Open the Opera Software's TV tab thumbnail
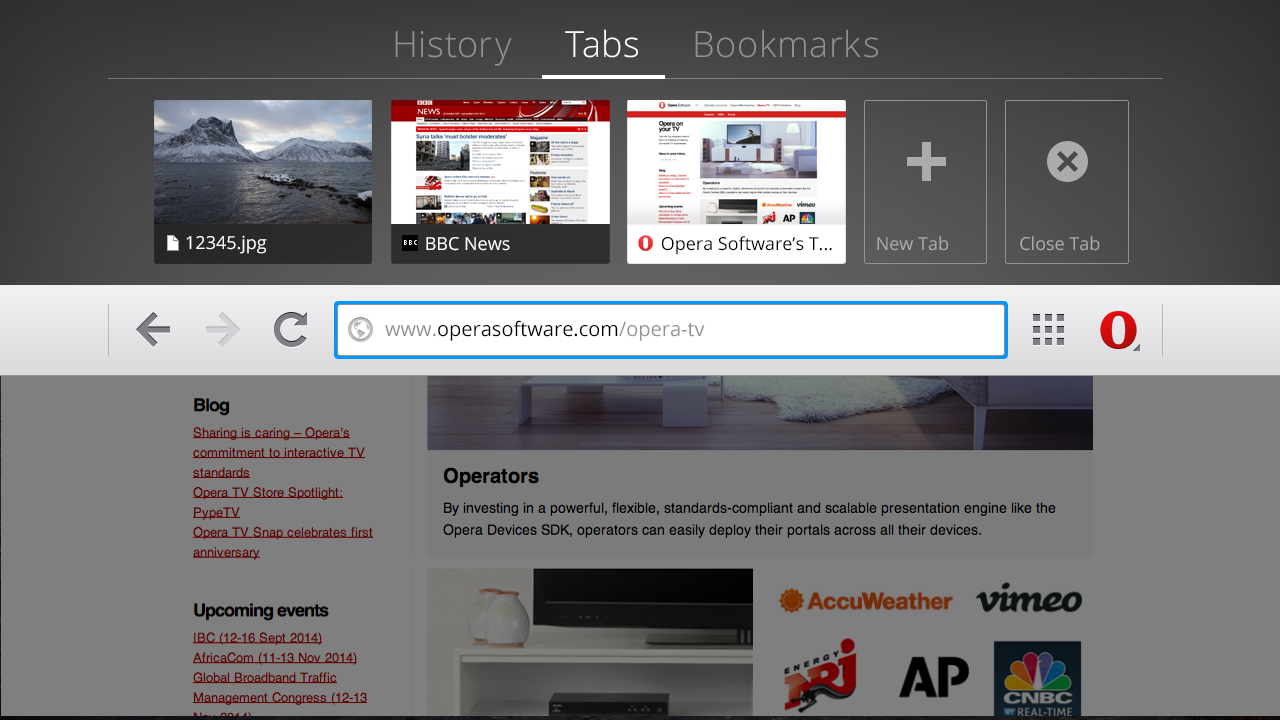The height and width of the screenshot is (720, 1280). (x=736, y=182)
